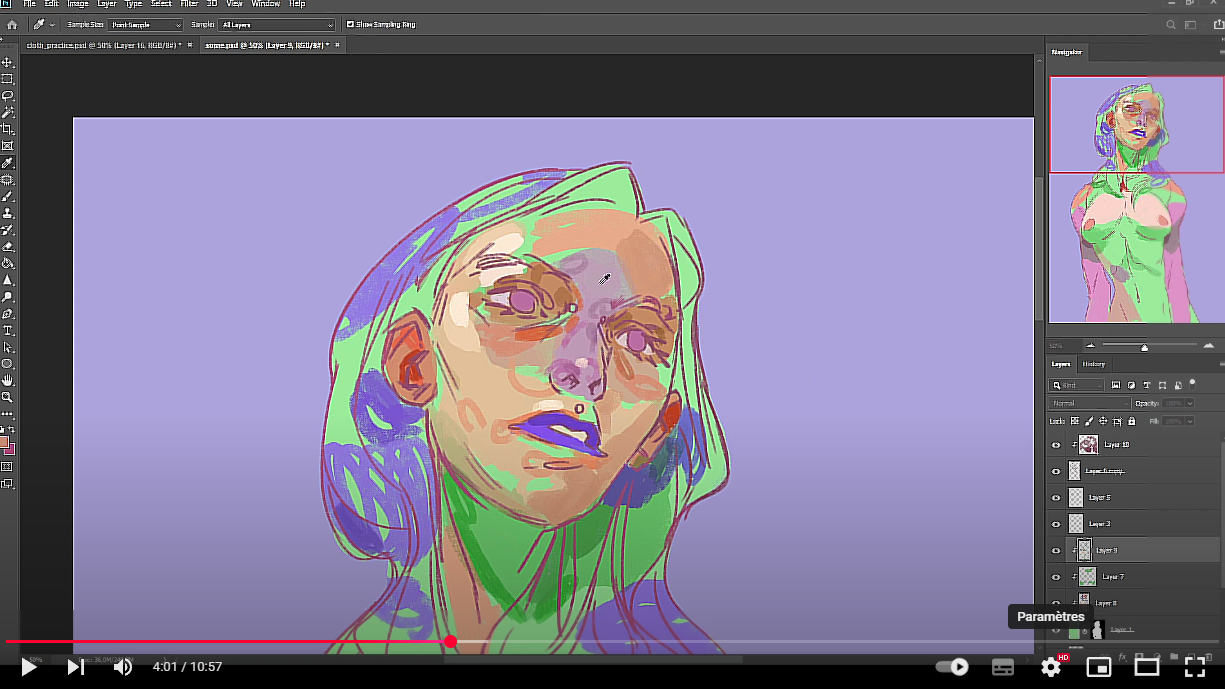
Task: Click the Lock all padlock icon
Action: click(1131, 421)
